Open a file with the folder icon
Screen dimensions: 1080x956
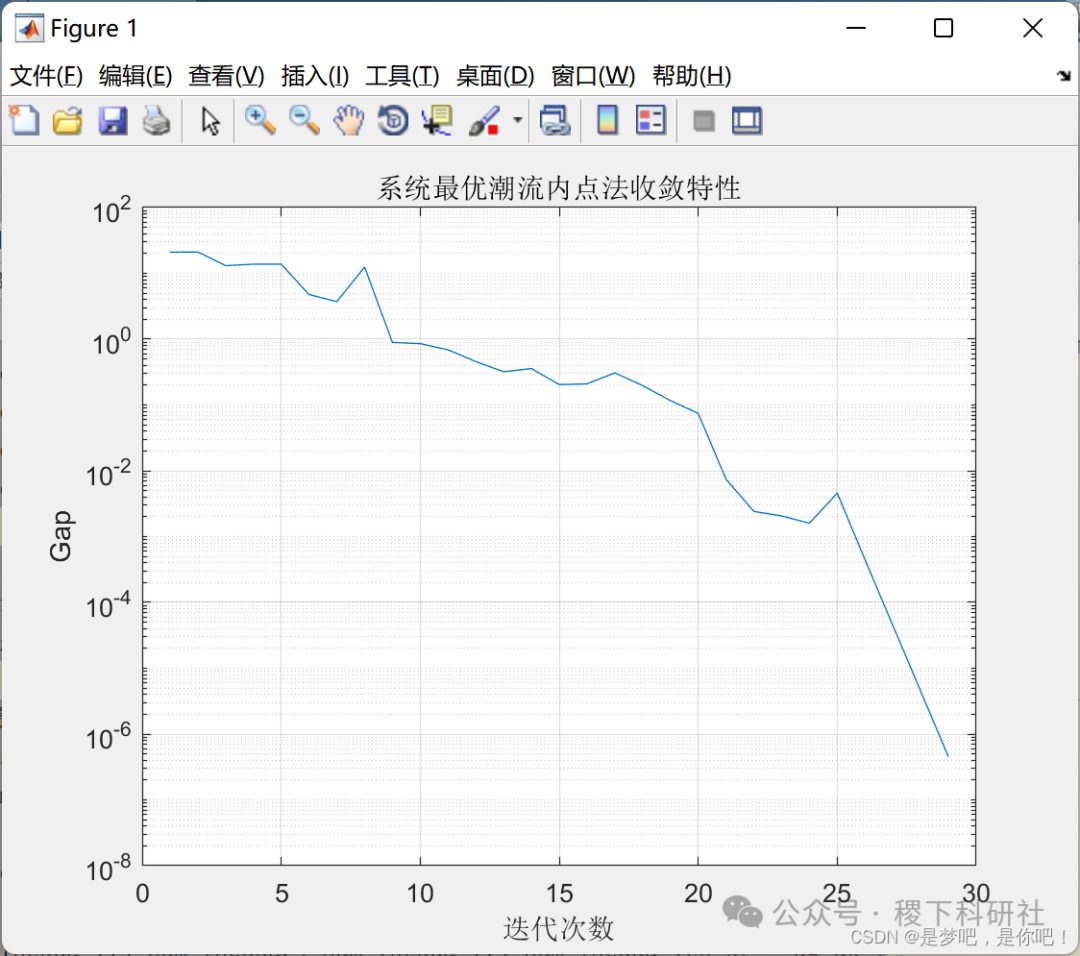click(68, 121)
